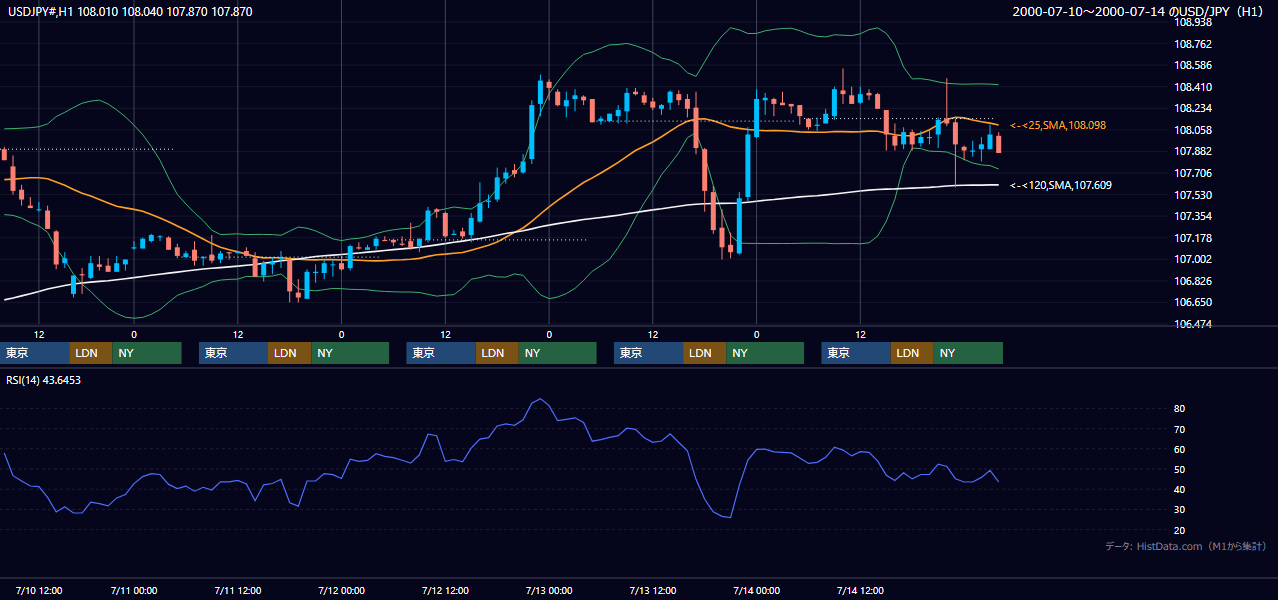This screenshot has height=600, width=1278.
Task: Click the first 東京 session block
Action: pyautogui.click(x=35, y=353)
